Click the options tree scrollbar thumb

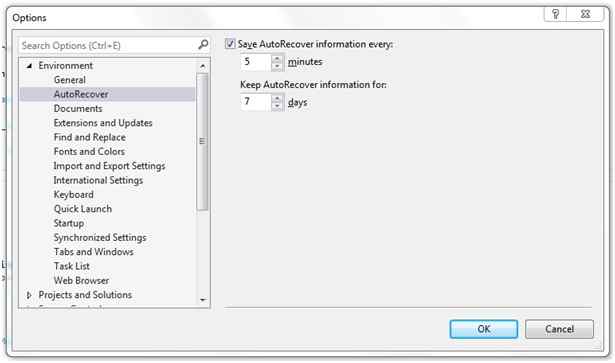click(202, 142)
